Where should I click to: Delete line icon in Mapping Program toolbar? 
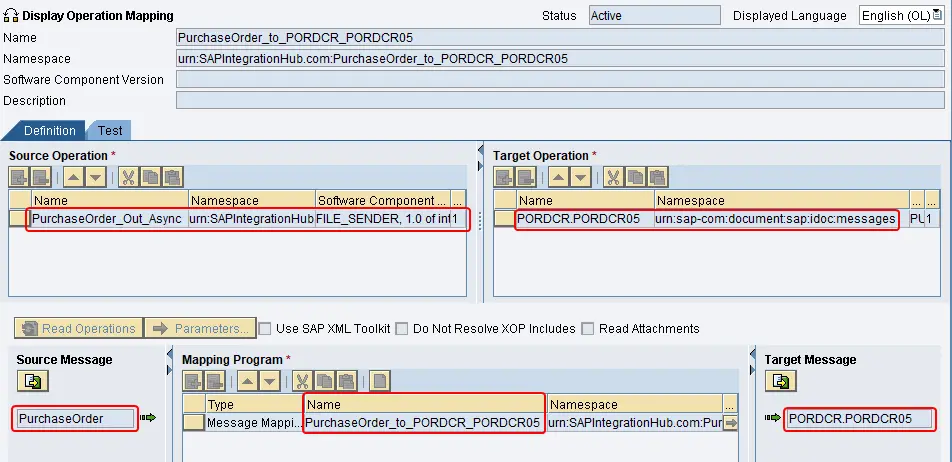pyautogui.click(x=215, y=381)
